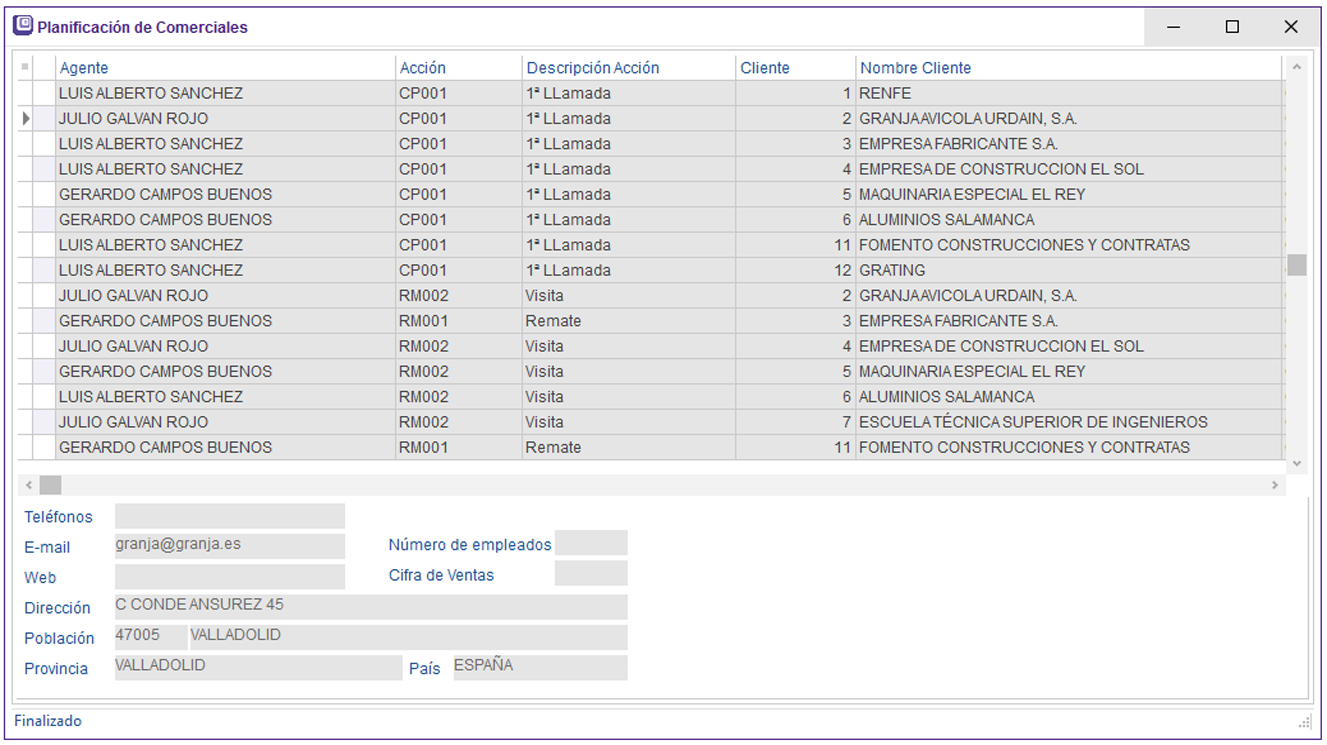Click the Nombre Cliente column header
Image resolution: width=1327 pixels, height=745 pixels.
point(1068,68)
